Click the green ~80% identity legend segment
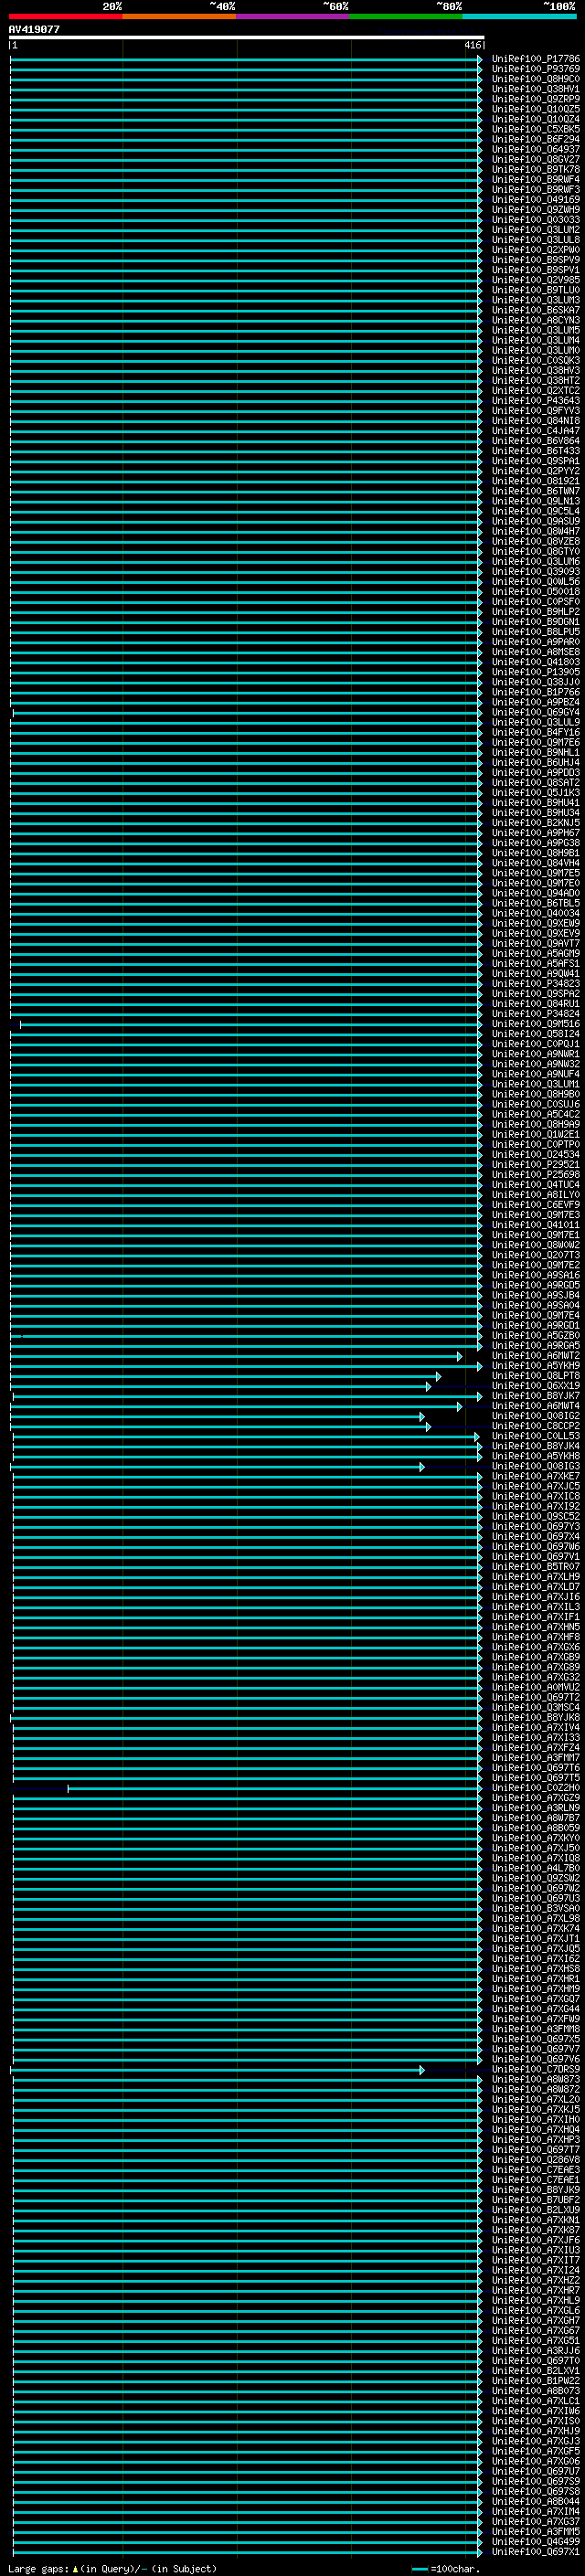This screenshot has height=2576, width=585. coord(406,17)
